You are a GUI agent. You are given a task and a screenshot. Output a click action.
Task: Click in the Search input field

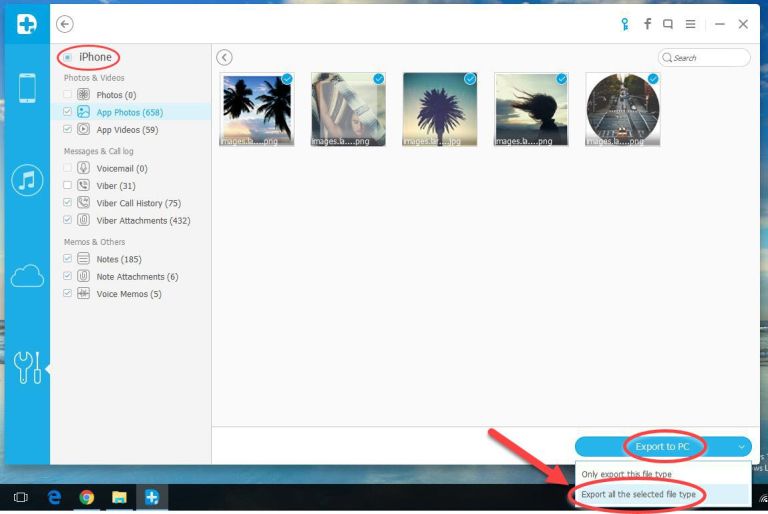pyautogui.click(x=704, y=58)
